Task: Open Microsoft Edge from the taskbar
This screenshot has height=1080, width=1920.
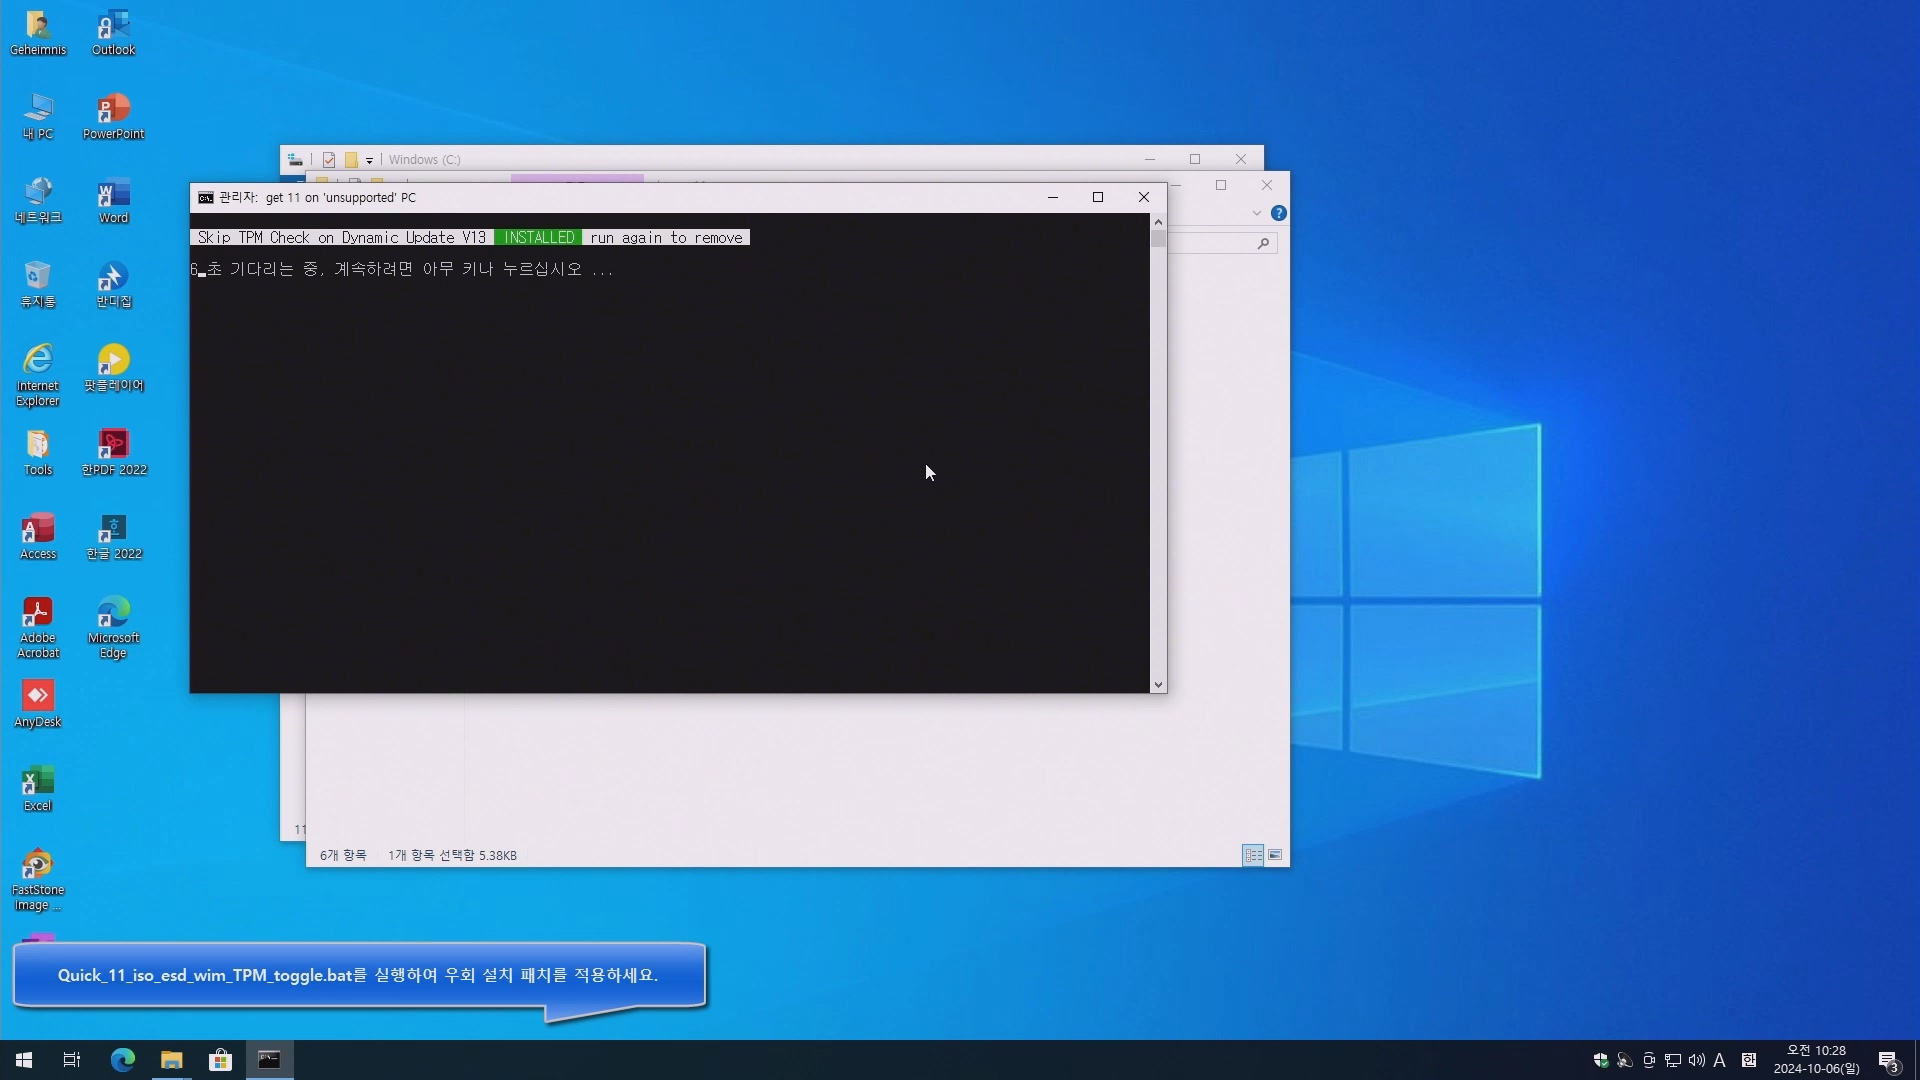Action: [122, 1060]
